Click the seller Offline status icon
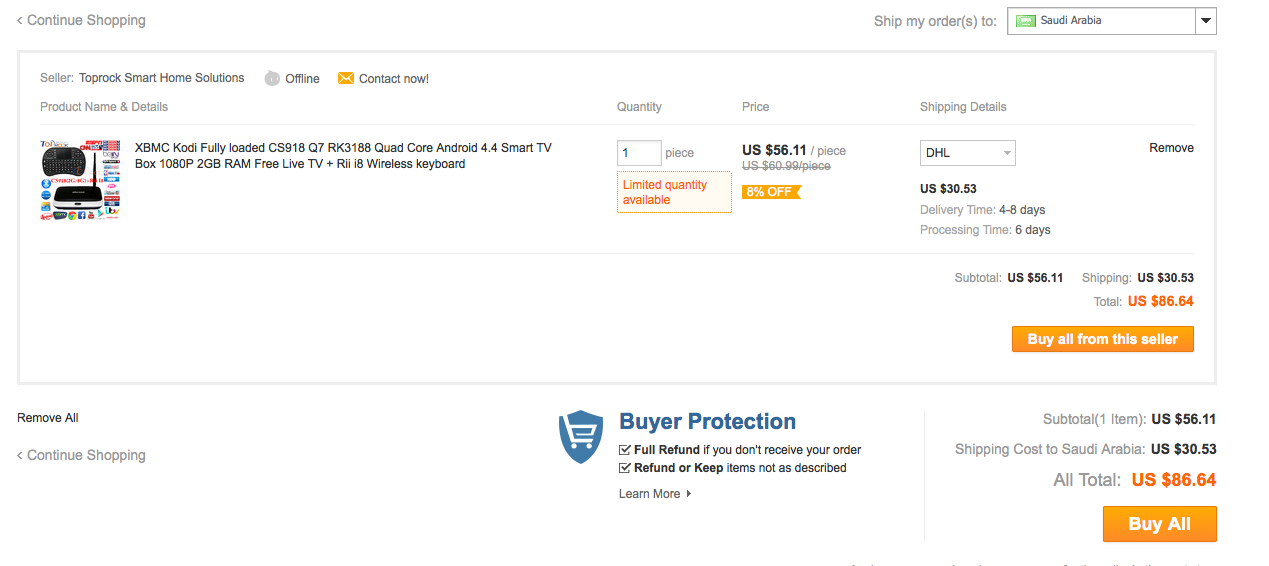This screenshot has height=566, width=1269. (272, 78)
